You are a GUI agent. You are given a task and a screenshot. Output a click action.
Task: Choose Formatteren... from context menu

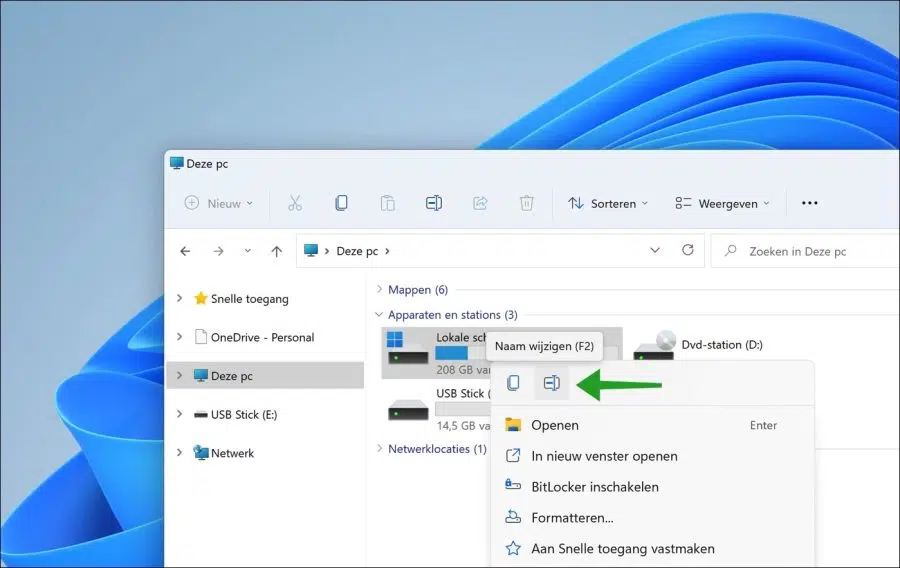[x=653, y=518]
